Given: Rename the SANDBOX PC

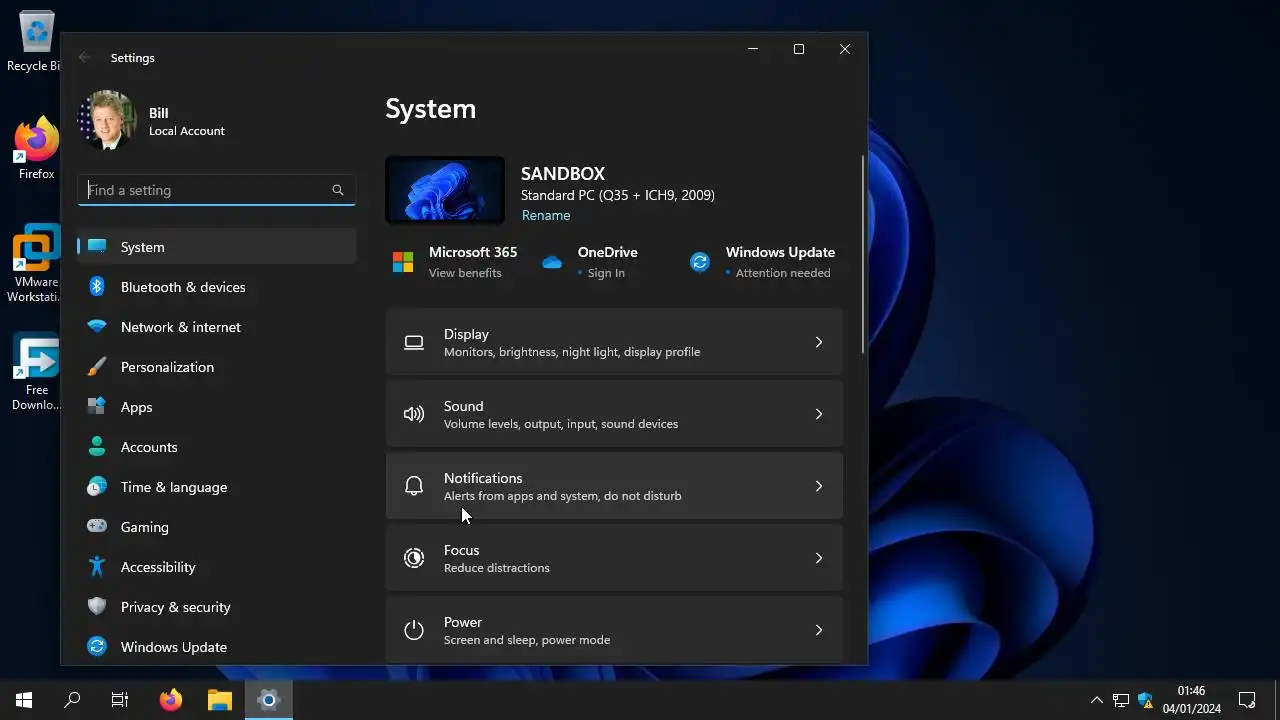Looking at the screenshot, I should pos(546,215).
